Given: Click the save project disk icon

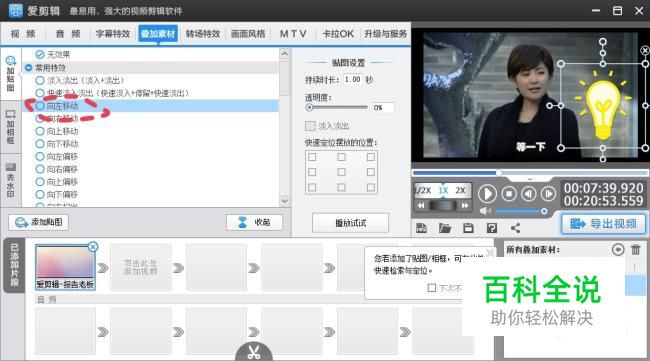Looking at the screenshot, I should [x=468, y=228].
